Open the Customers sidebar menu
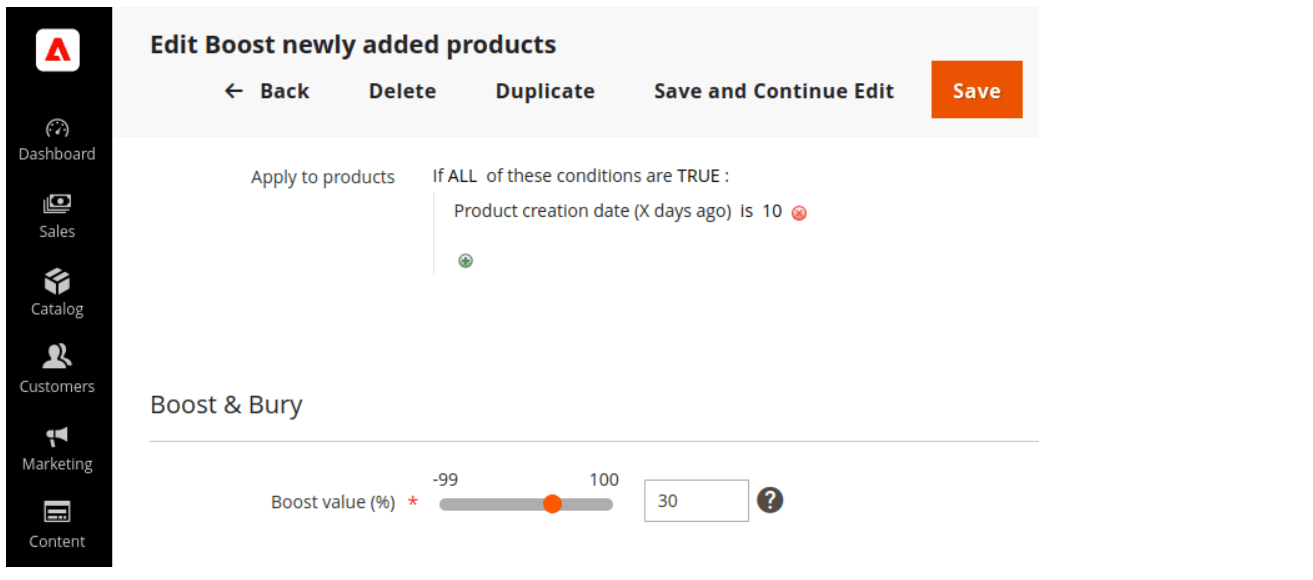 click(x=57, y=370)
